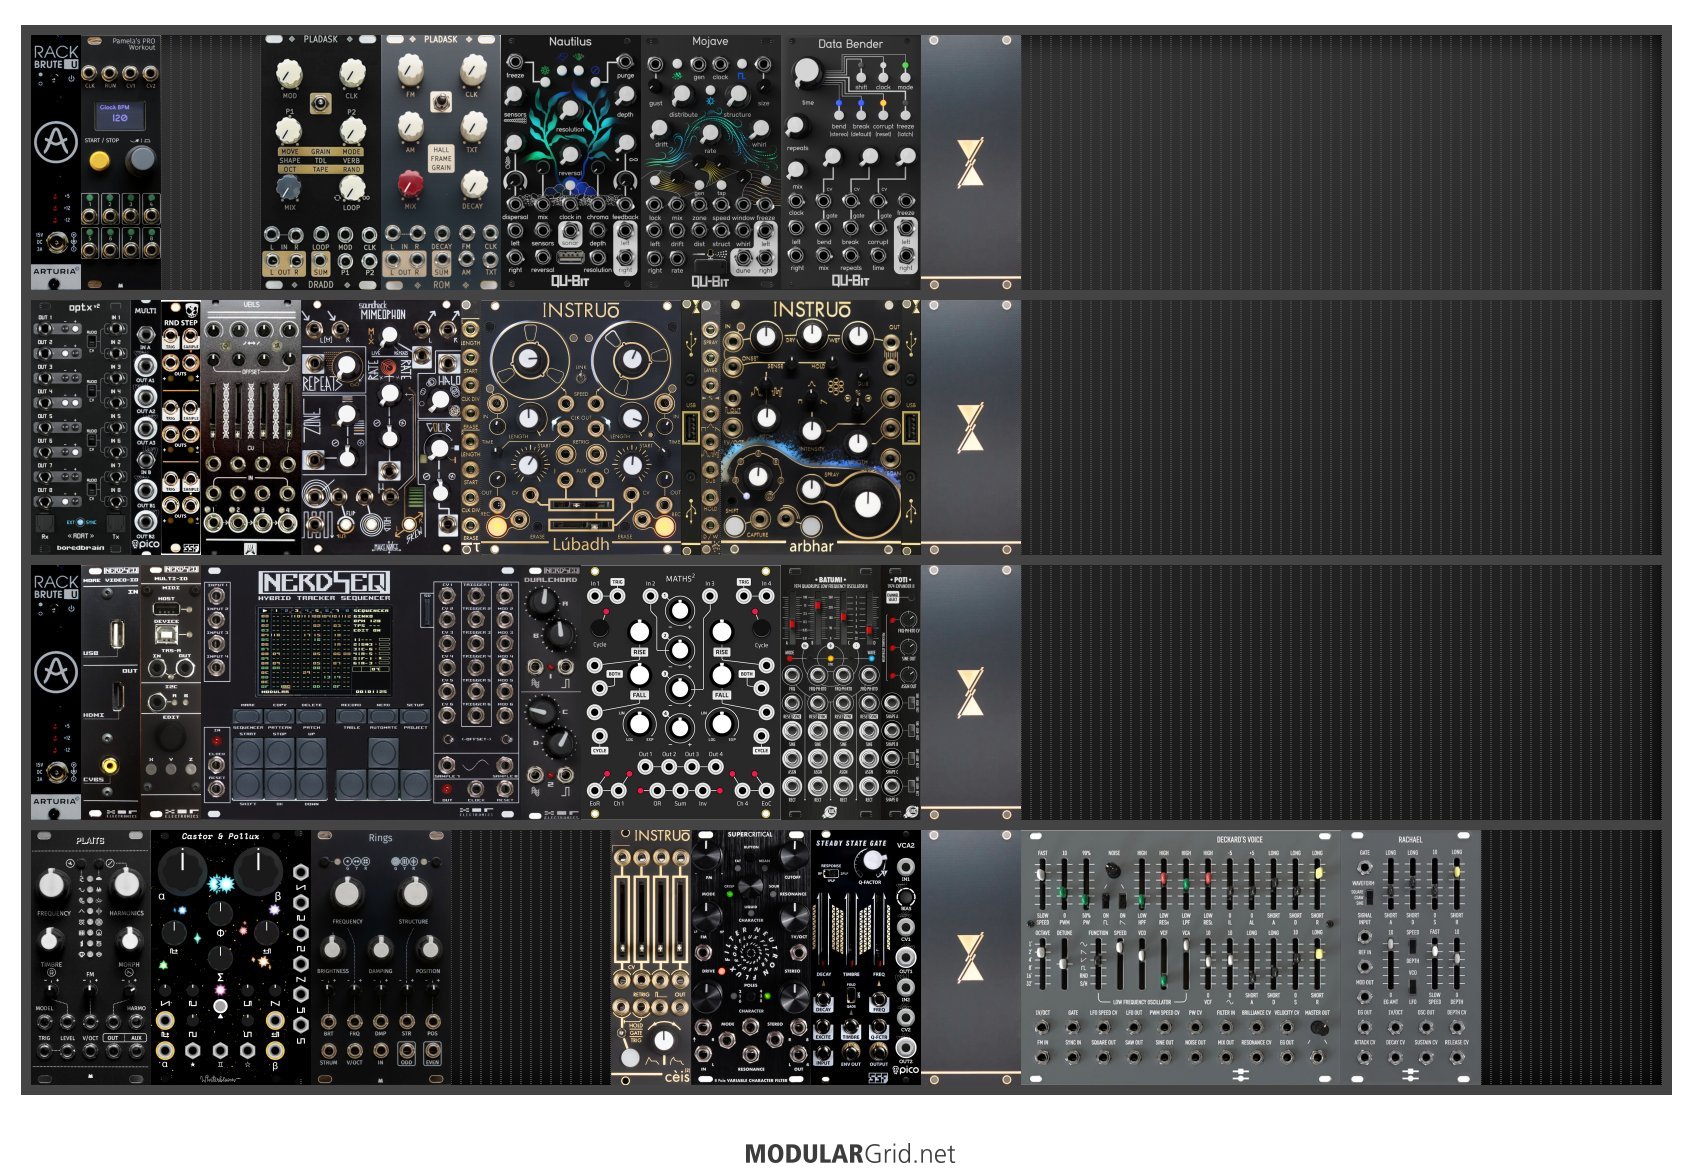1702x1175 pixels.
Task: Click the time knob on Data Bender
Action: [x=807, y=73]
